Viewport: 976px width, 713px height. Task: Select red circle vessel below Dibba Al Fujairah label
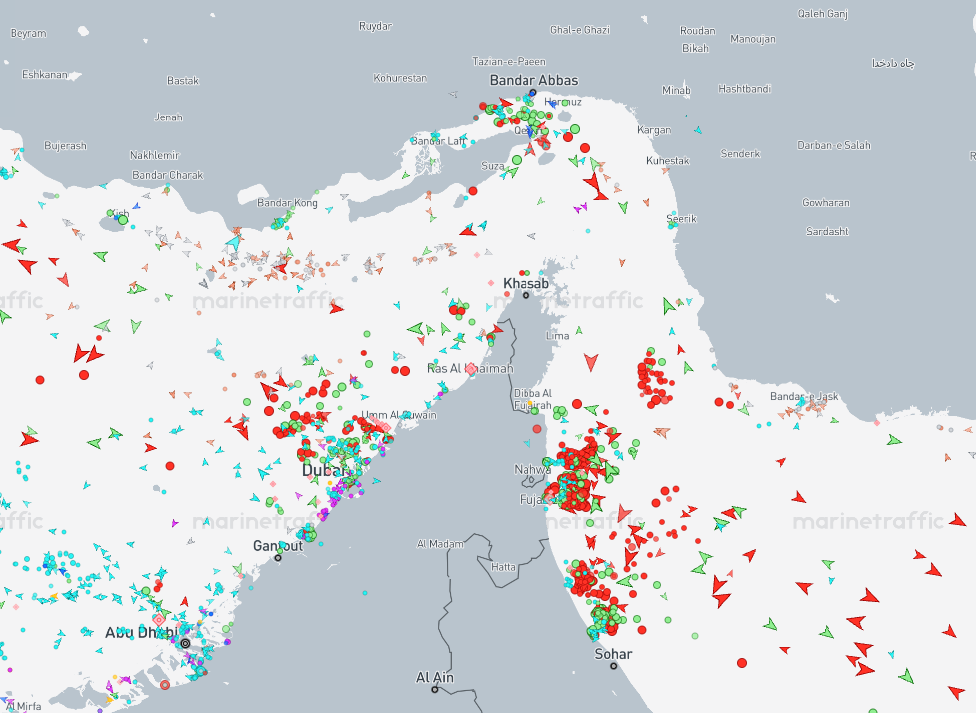pos(537,429)
